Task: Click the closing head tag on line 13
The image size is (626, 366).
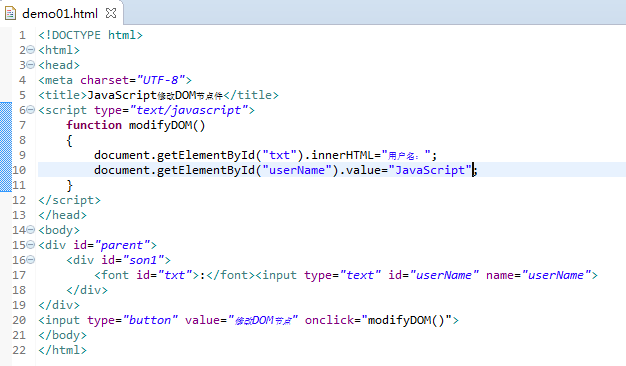Action: coord(63,215)
